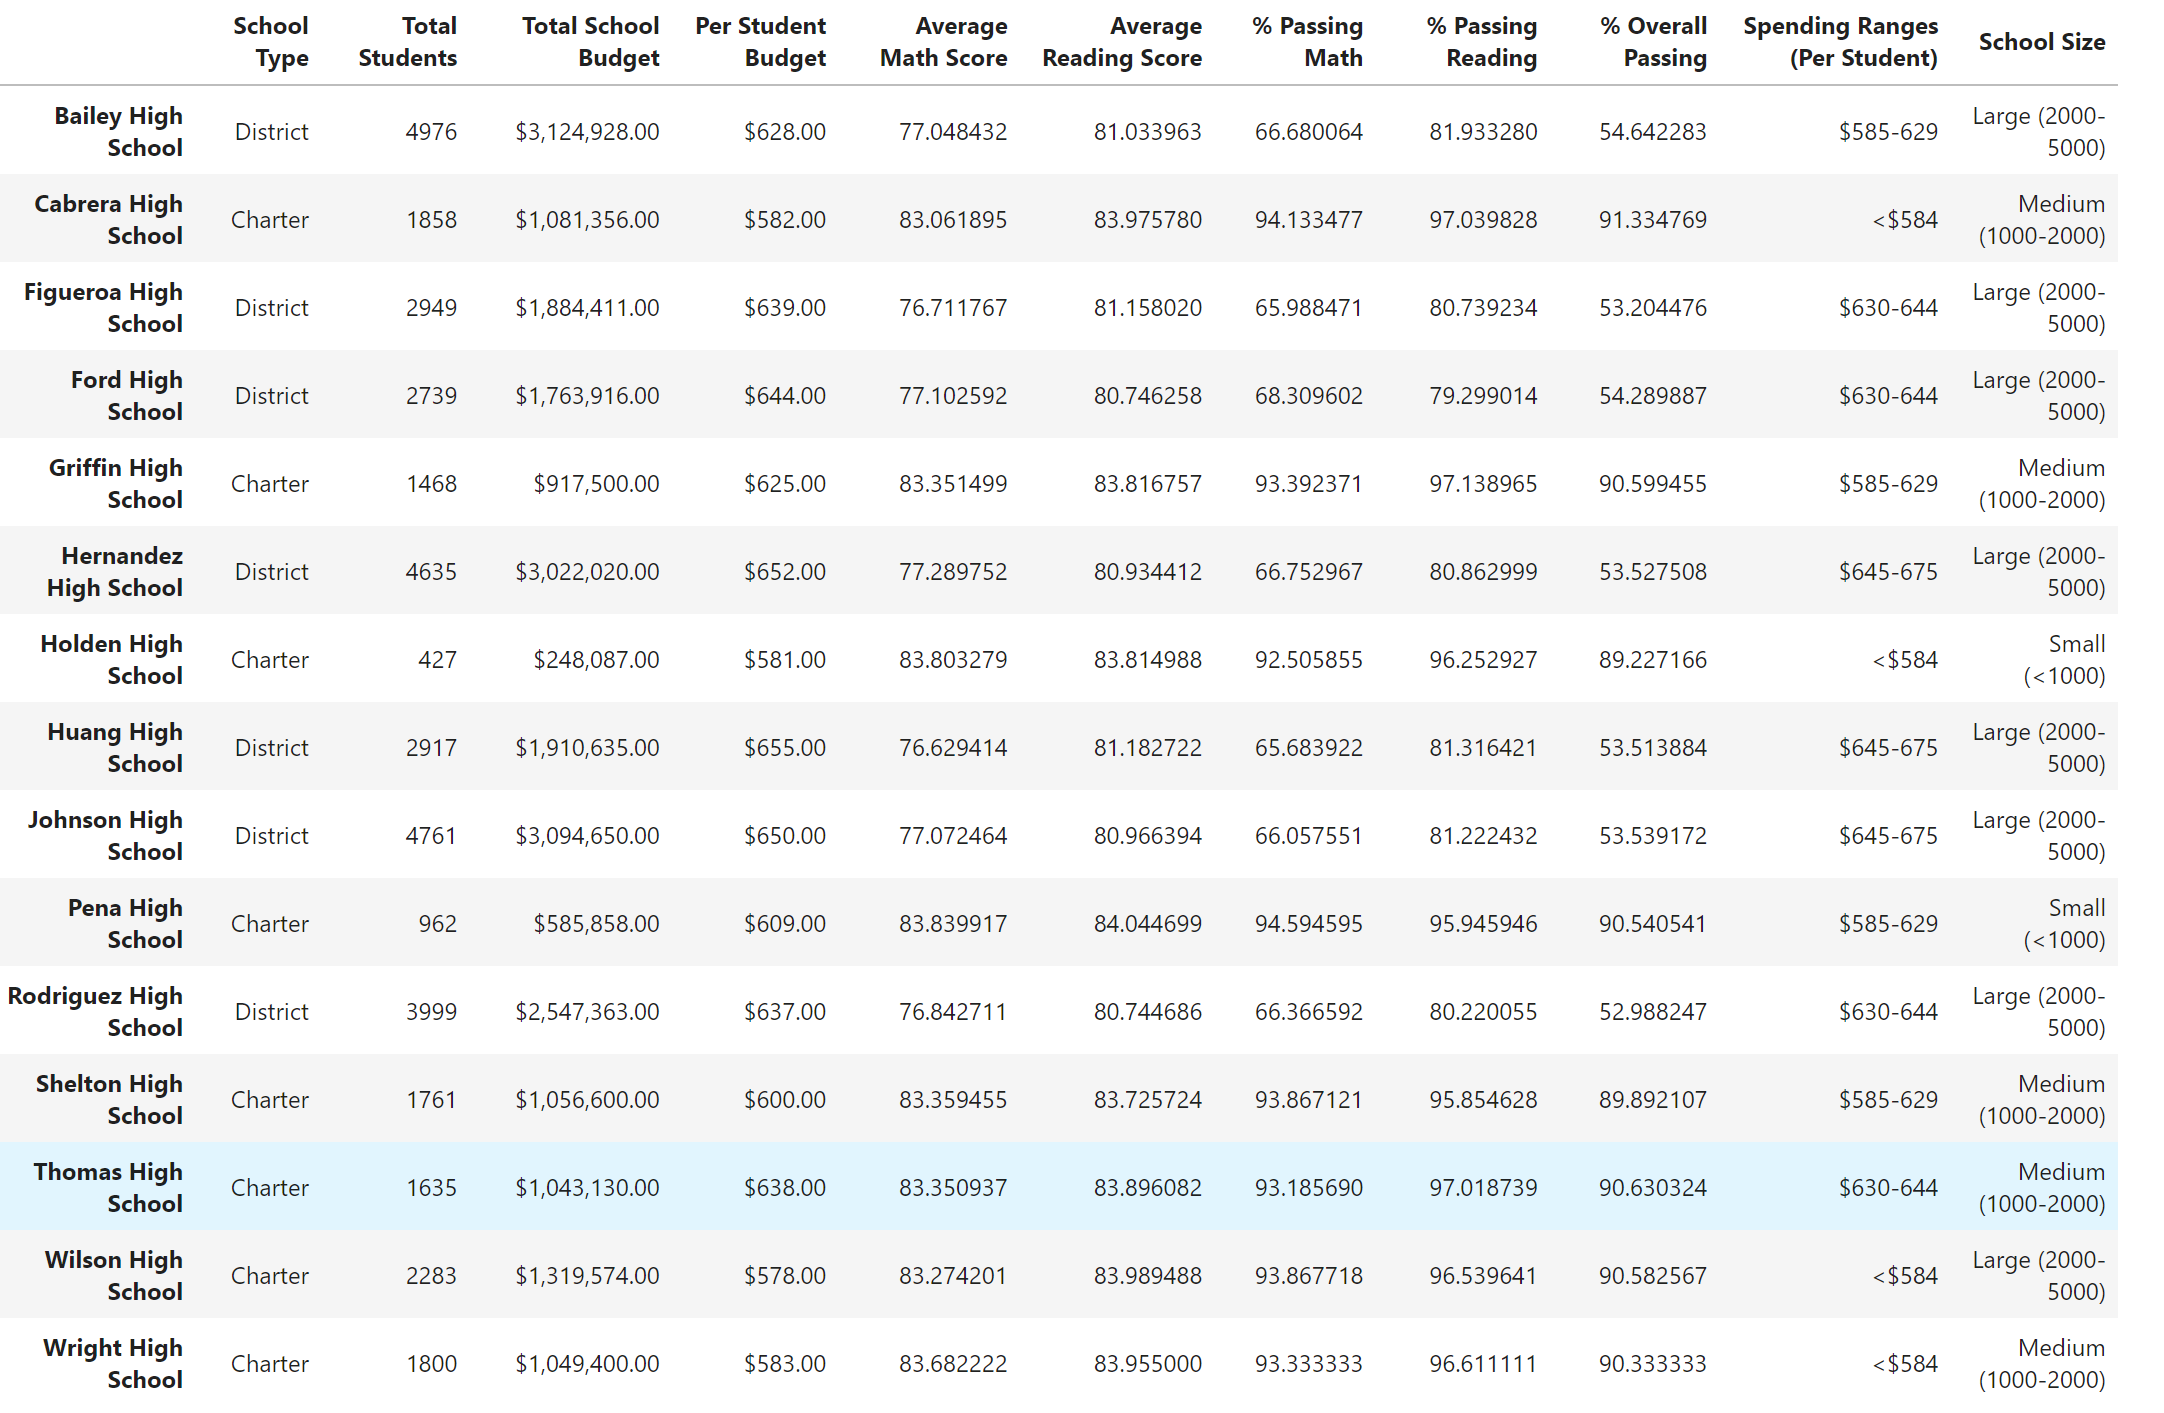Click Wilson High School's spending range cell
The width and height of the screenshot is (2164, 1413).
click(x=1904, y=1276)
